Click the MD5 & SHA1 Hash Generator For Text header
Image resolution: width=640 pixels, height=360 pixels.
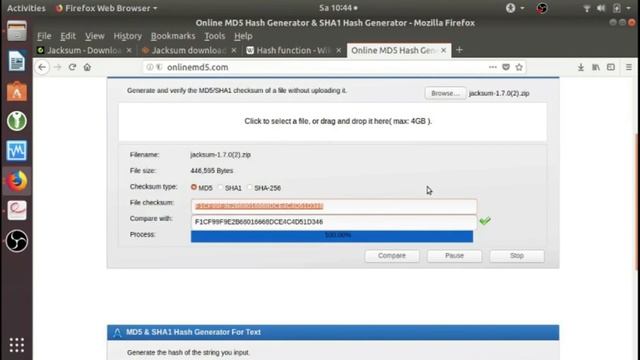(333, 332)
